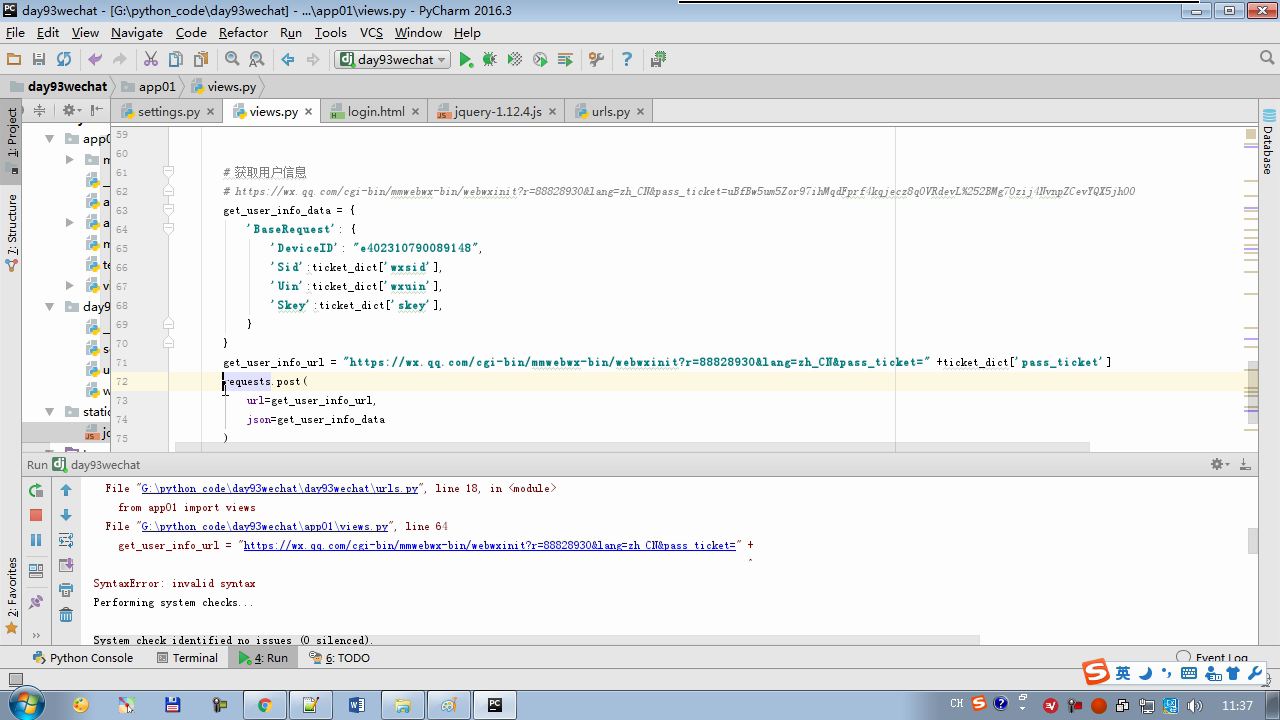Open the Find magnifier in the toolbar
The width and height of the screenshot is (1280, 720).
232,60
